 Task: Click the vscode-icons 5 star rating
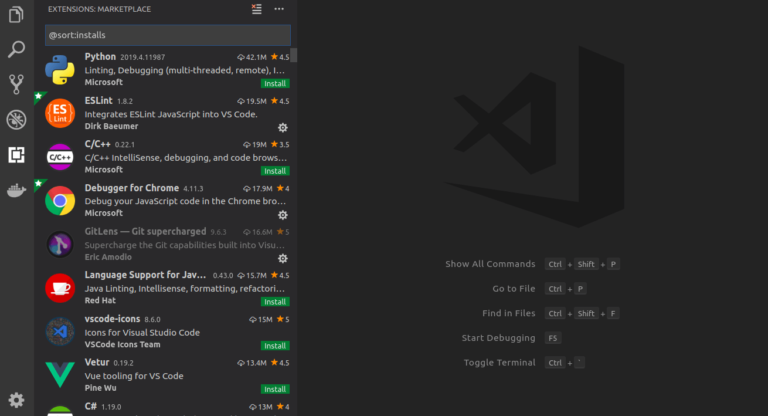[283, 319]
